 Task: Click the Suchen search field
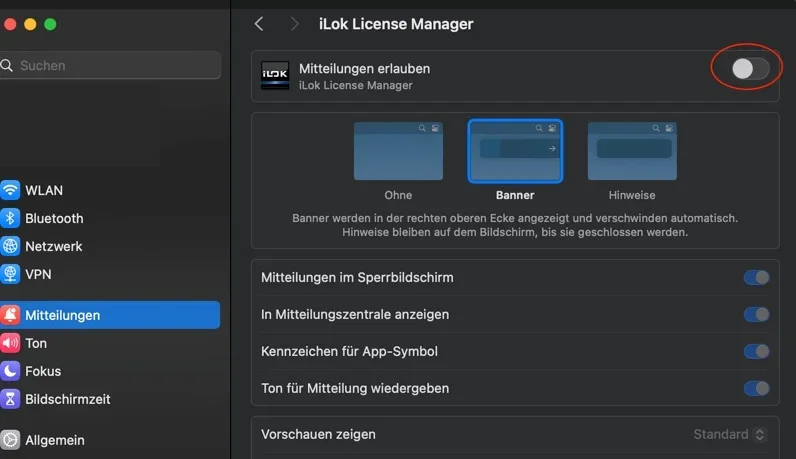click(x=110, y=65)
